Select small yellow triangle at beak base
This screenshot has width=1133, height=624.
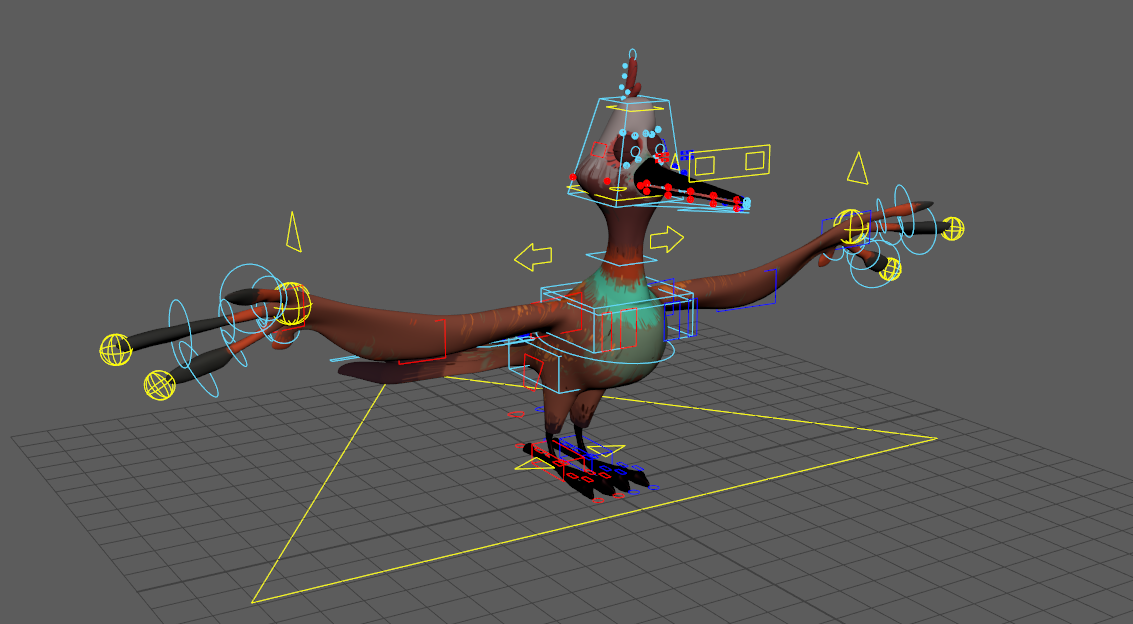coord(676,161)
